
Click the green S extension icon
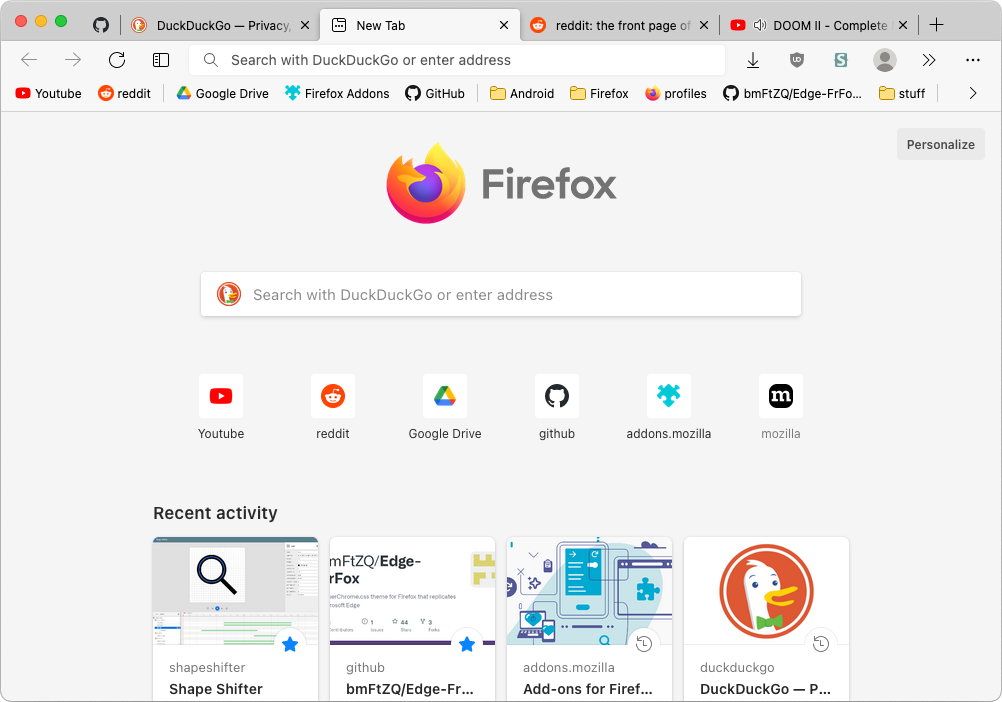(841, 60)
